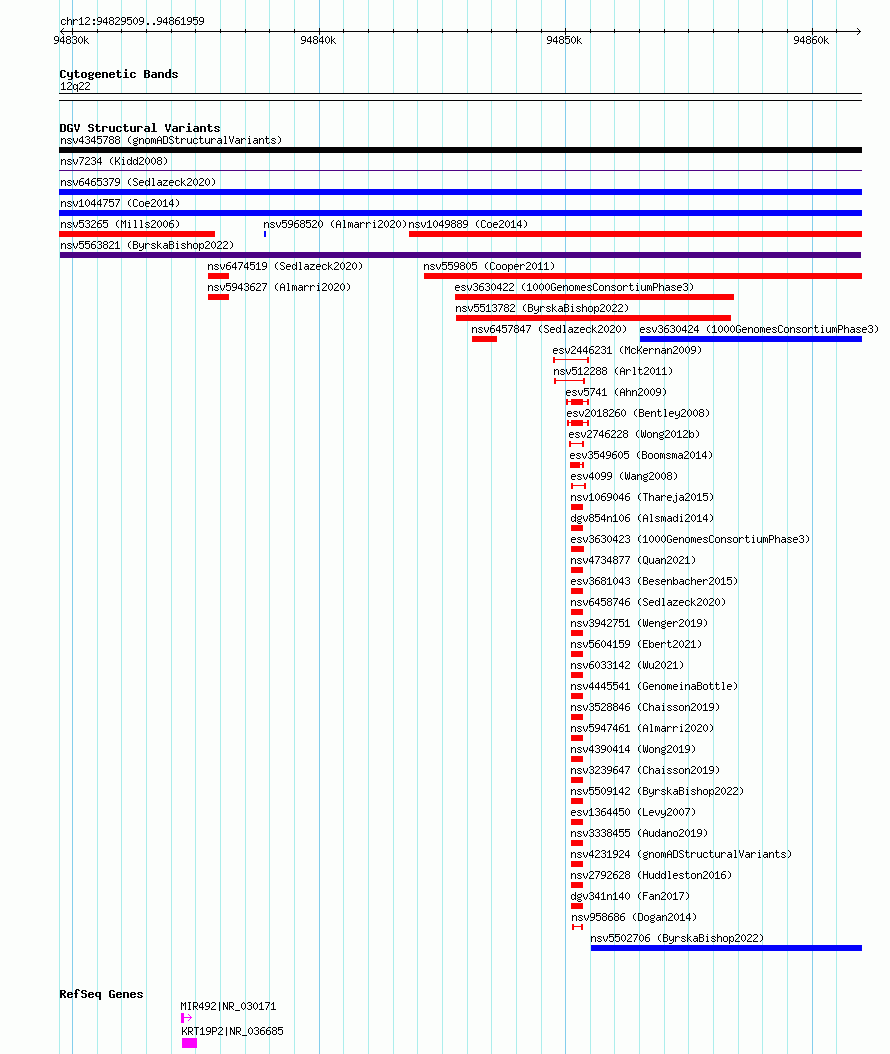The image size is (890, 1054).
Task: Open nsv5968520 (Almarri2020) variant label
Action: 335,224
